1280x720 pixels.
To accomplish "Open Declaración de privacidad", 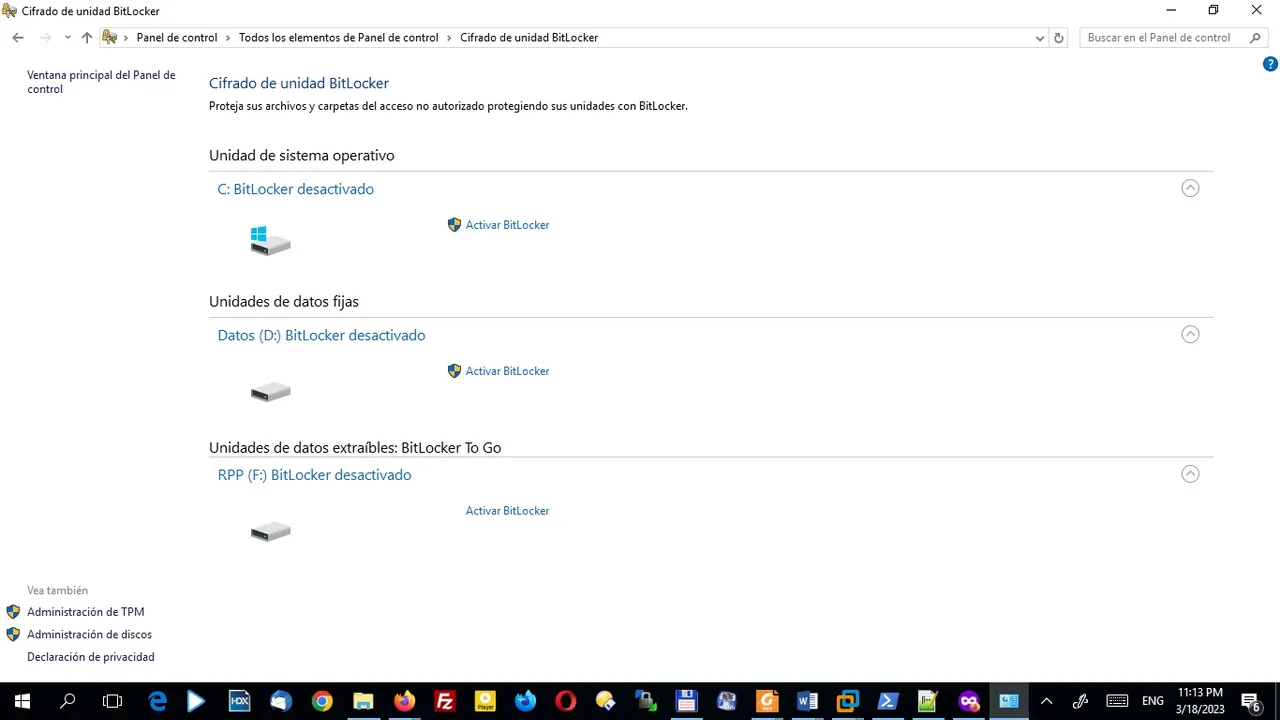I will coord(91,658).
